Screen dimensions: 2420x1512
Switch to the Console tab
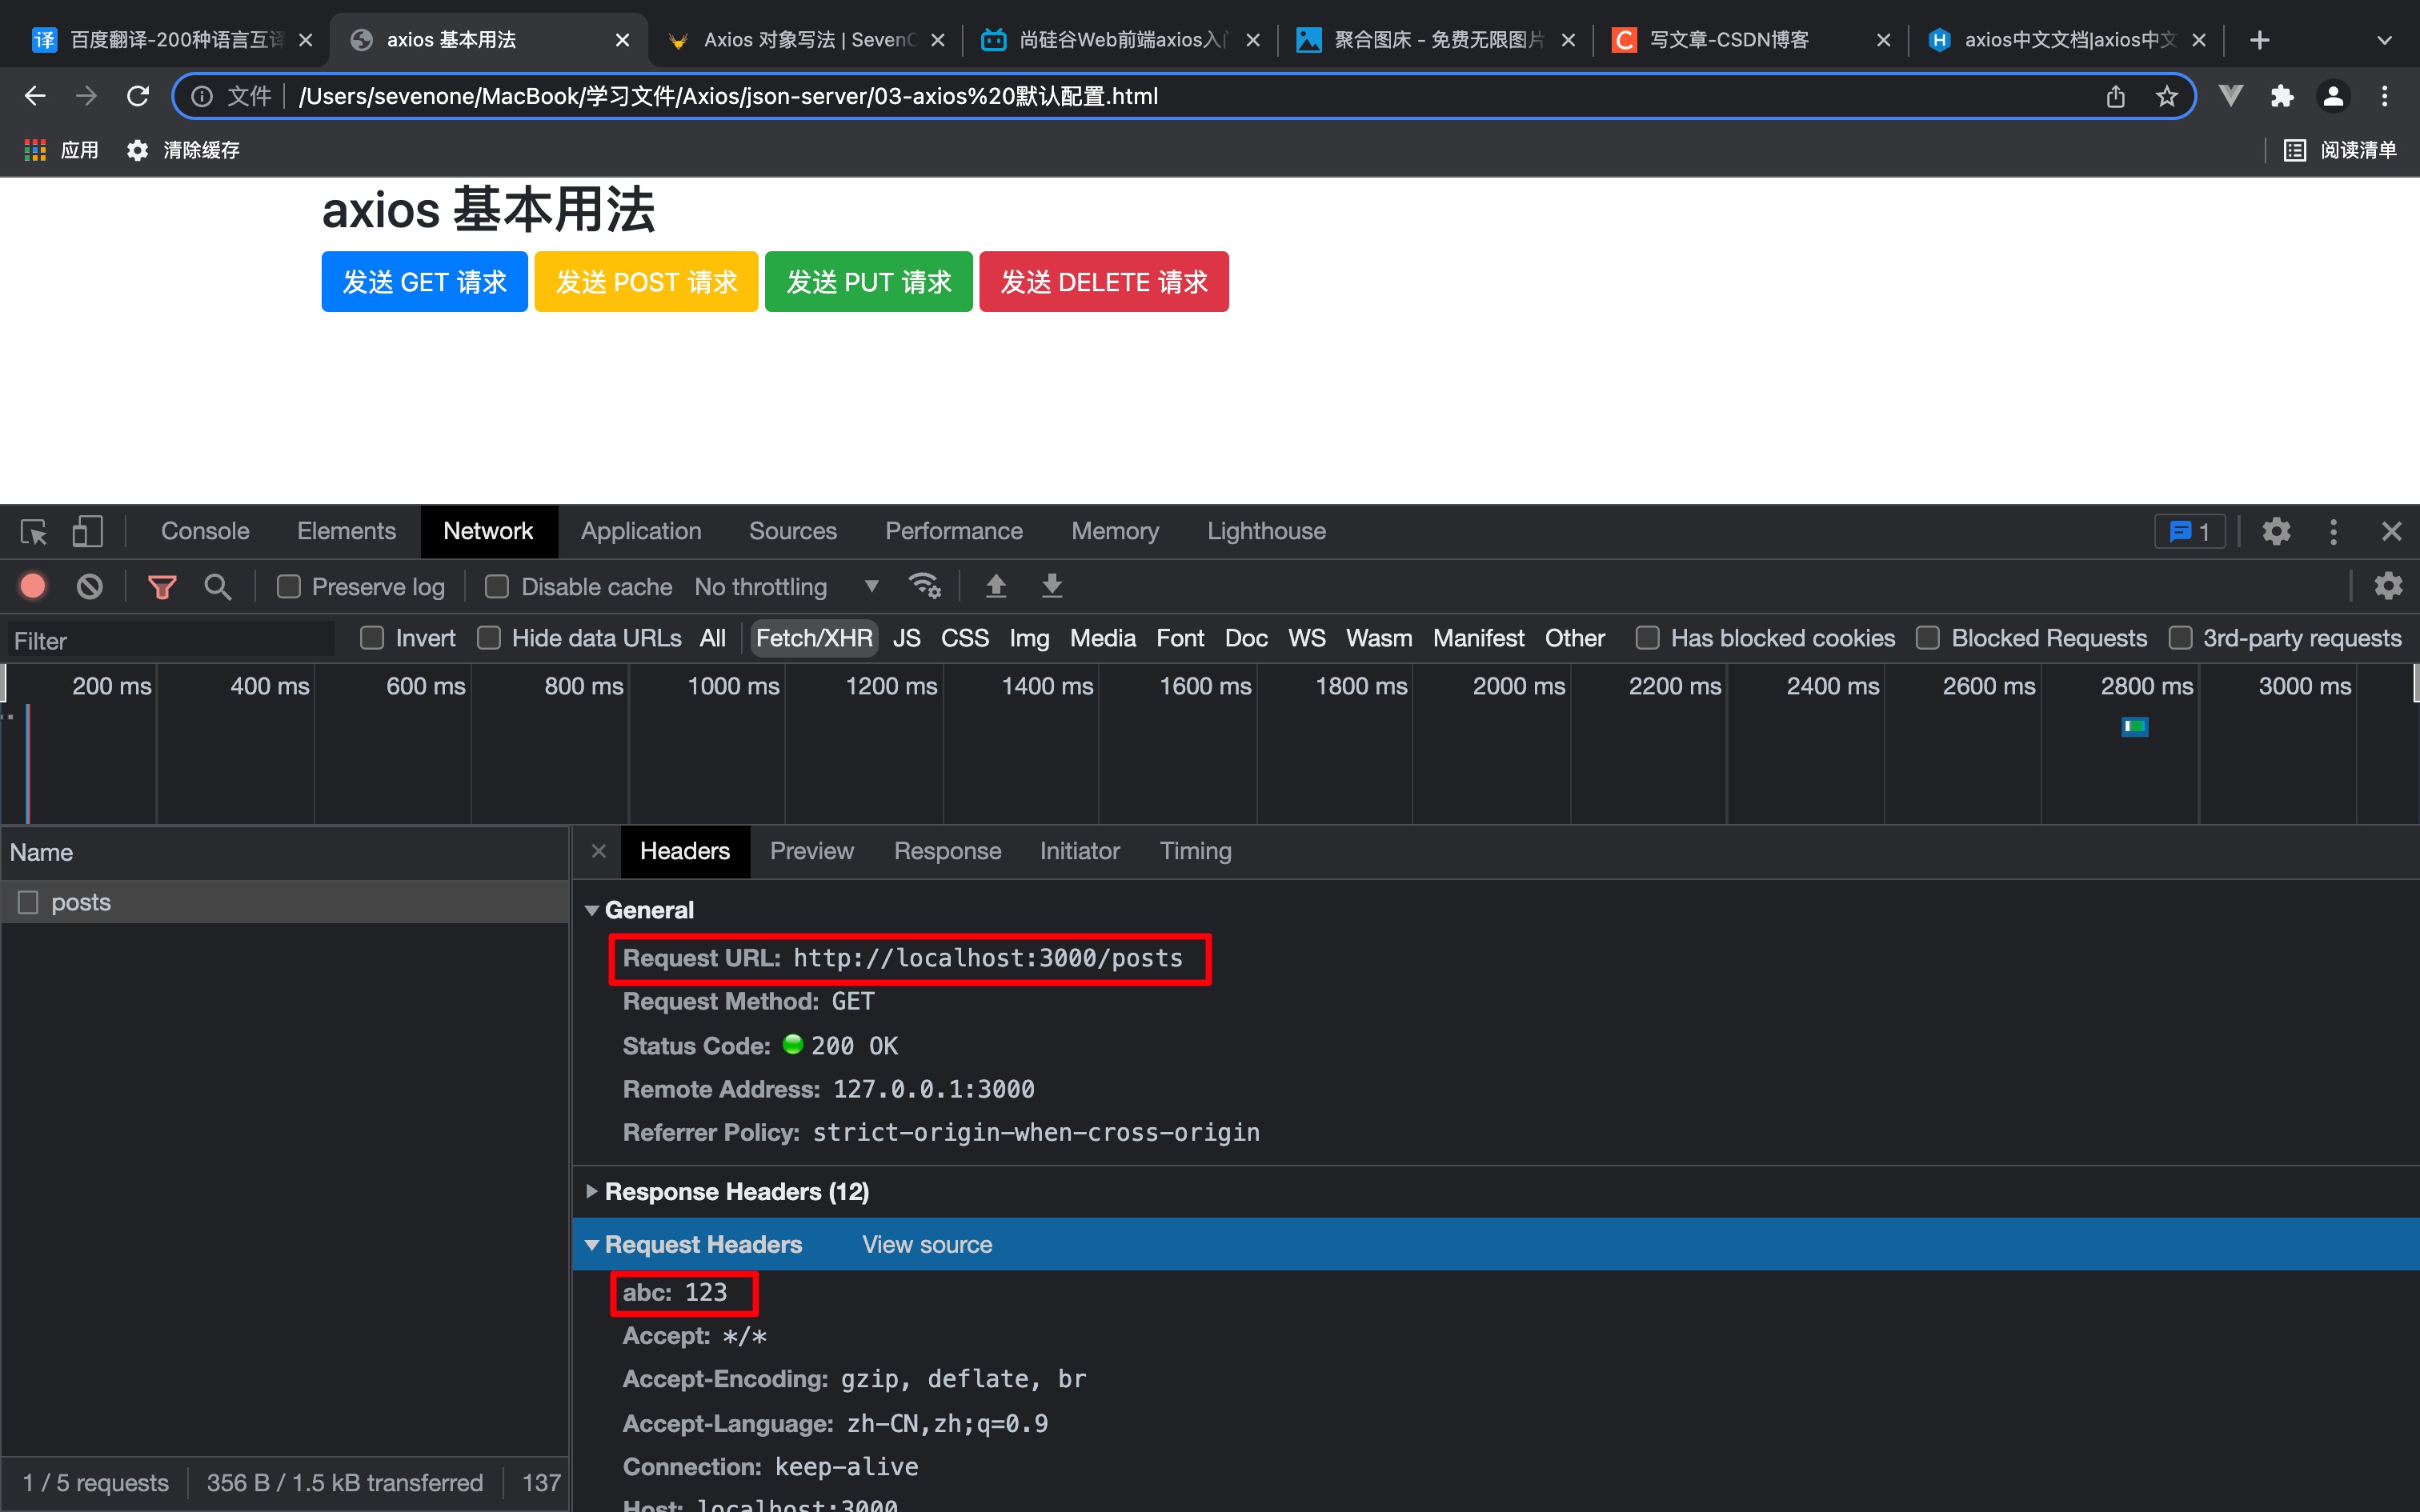tap(205, 531)
